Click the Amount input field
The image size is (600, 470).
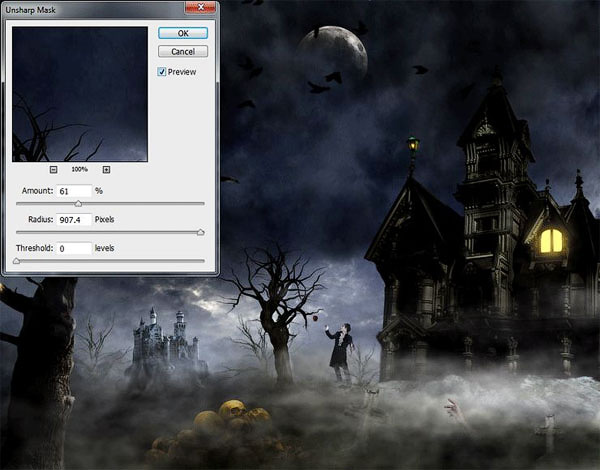pos(74,191)
